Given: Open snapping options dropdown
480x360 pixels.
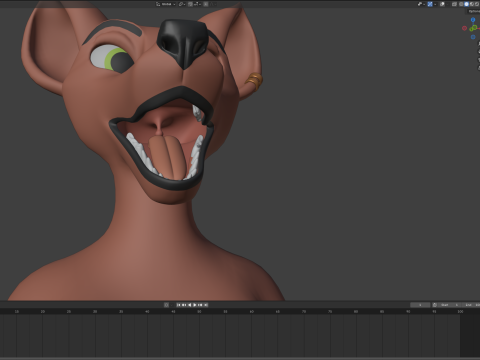Looking at the screenshot, I should [x=197, y=4].
